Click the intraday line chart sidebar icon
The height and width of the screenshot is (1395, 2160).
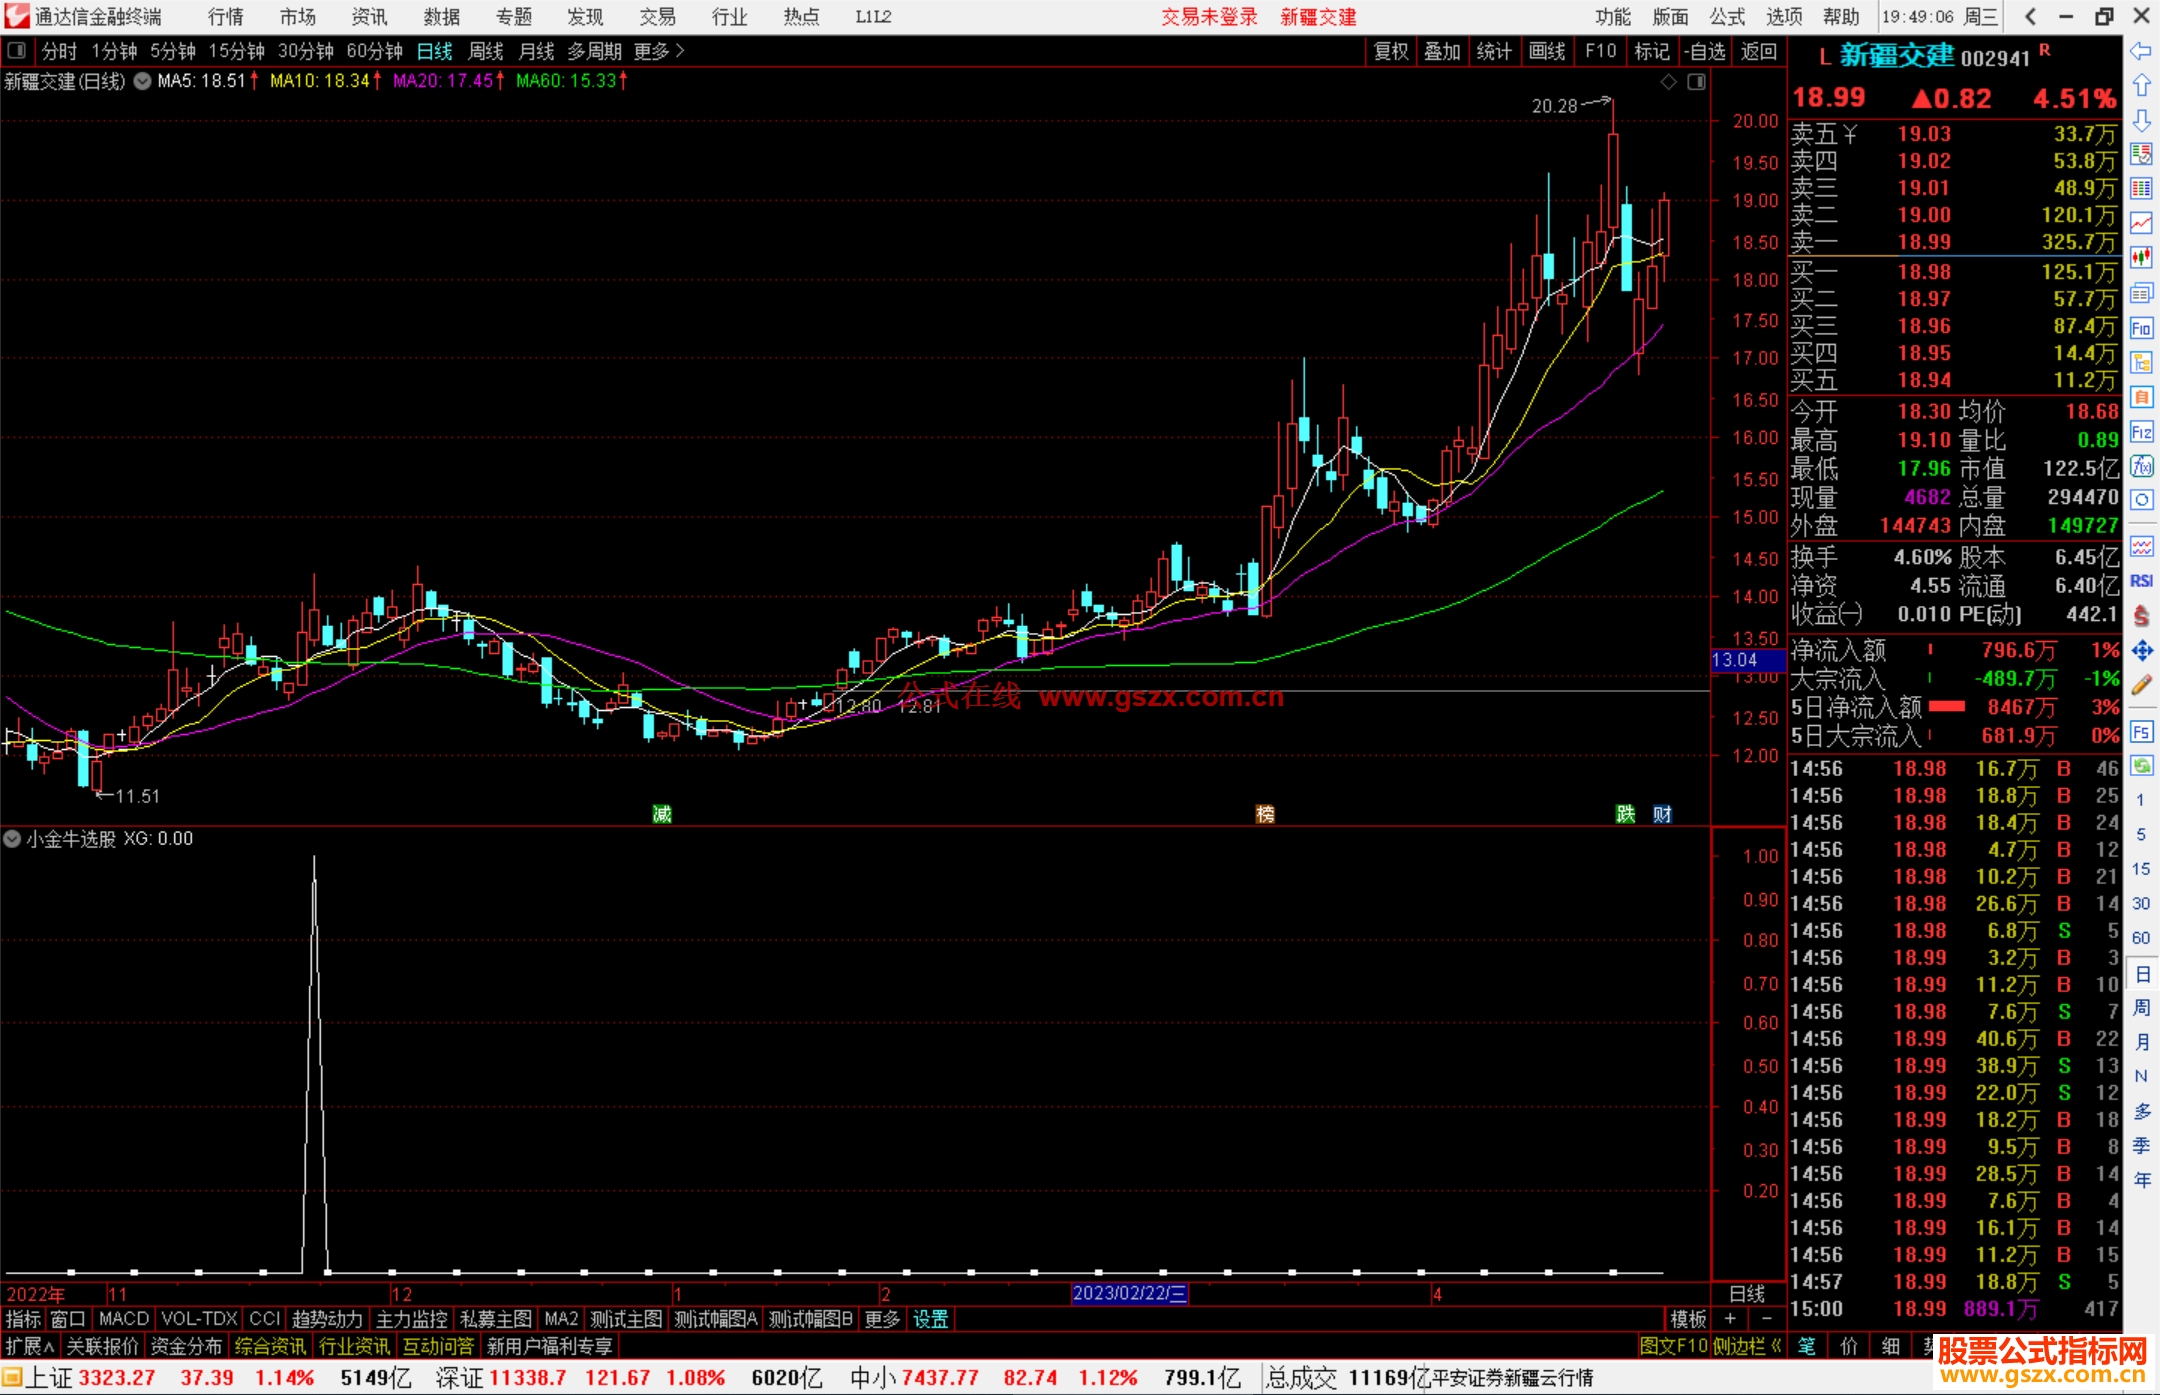pyautogui.click(x=2141, y=222)
